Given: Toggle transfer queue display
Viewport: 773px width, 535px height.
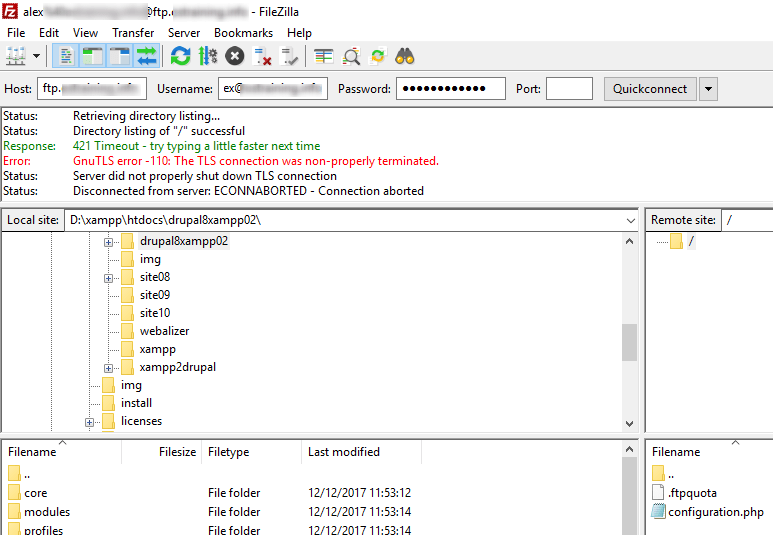Looking at the screenshot, I should pyautogui.click(x=146, y=56).
